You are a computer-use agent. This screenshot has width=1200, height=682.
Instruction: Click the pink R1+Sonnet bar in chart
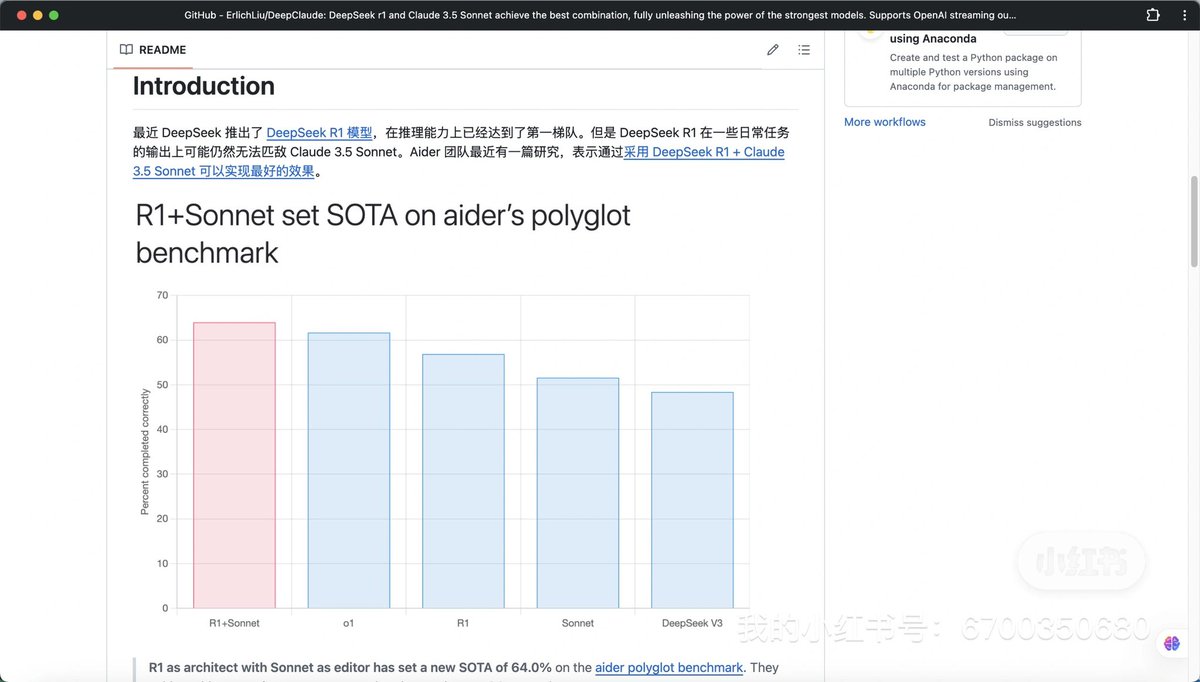(234, 465)
